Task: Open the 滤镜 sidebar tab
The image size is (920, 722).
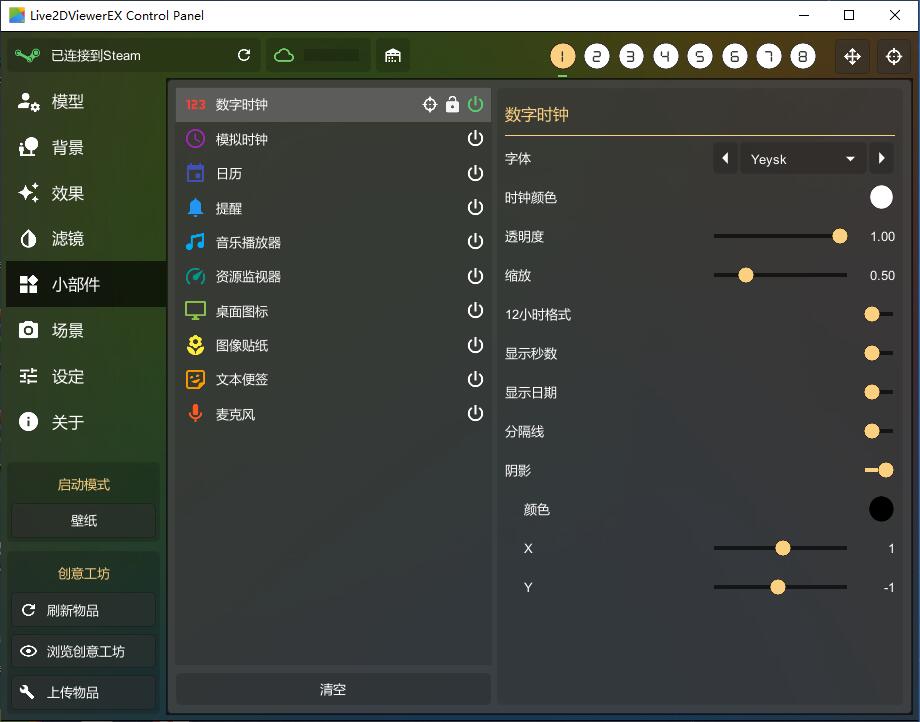Action: tap(86, 239)
